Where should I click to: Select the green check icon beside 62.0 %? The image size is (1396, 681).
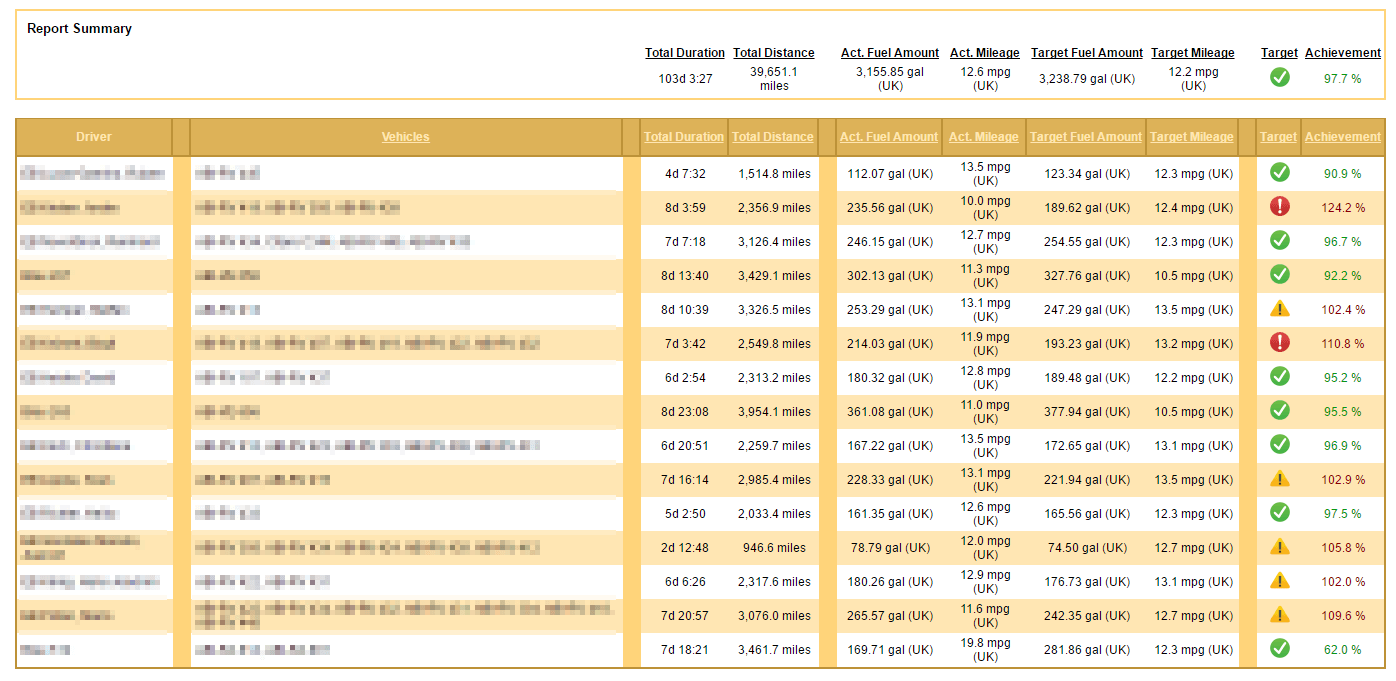[x=1279, y=649]
